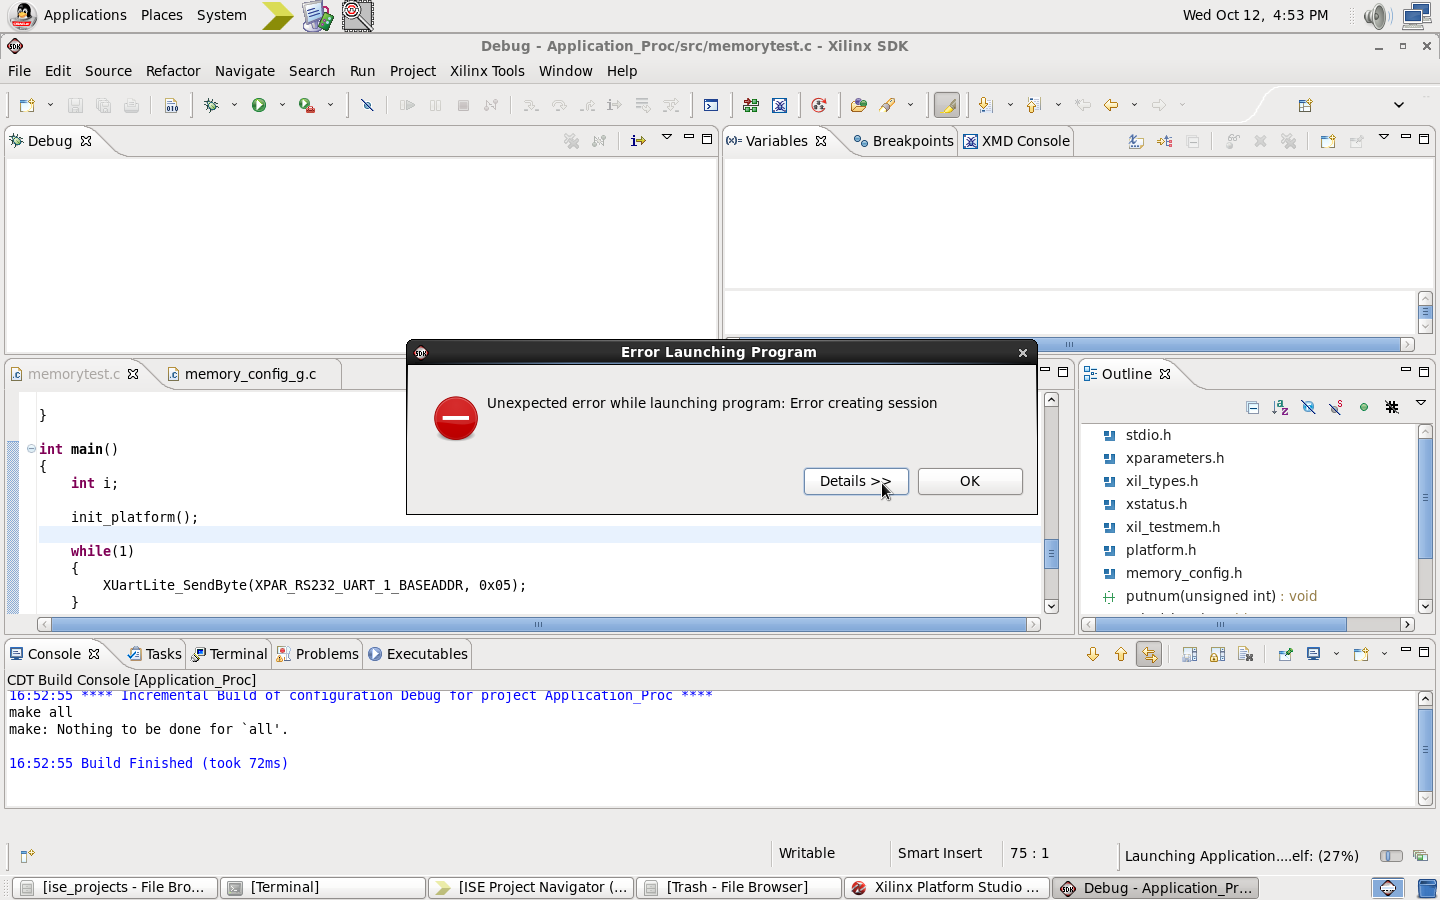
Task: Click the green Run toolbar icon
Action: pos(259,105)
